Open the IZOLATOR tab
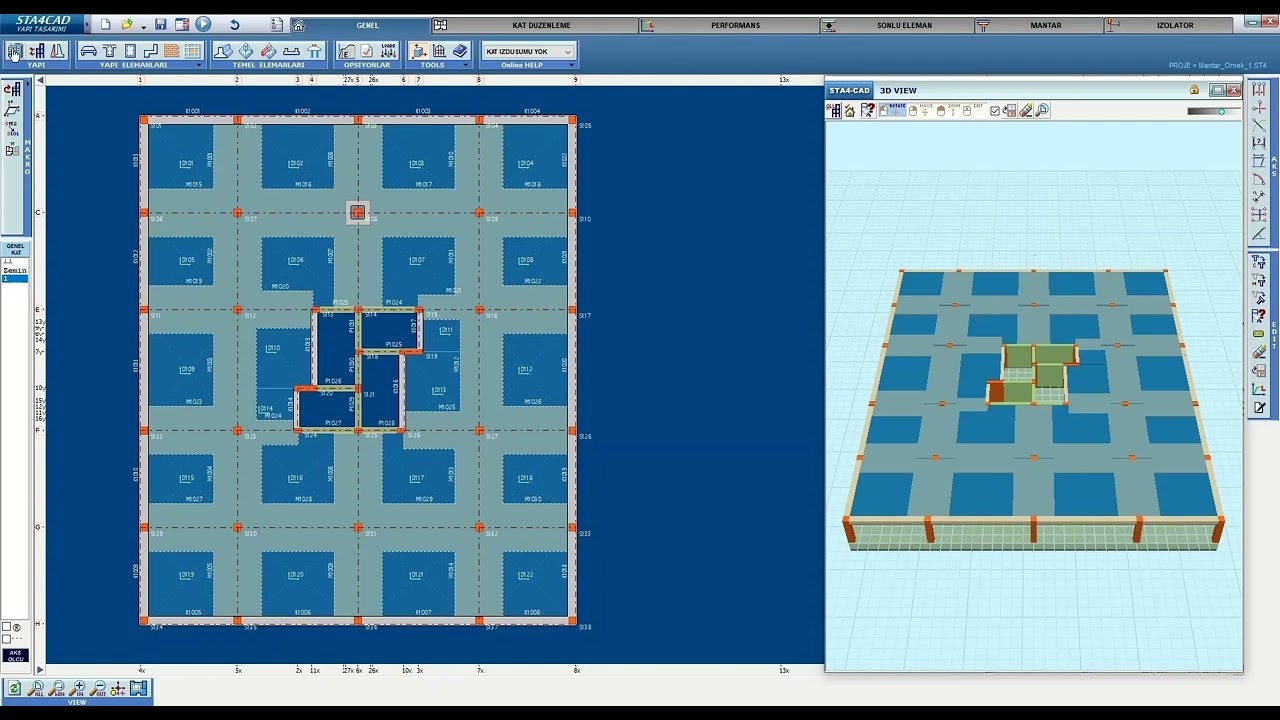Viewport: 1280px width, 720px height. pyautogui.click(x=1174, y=25)
